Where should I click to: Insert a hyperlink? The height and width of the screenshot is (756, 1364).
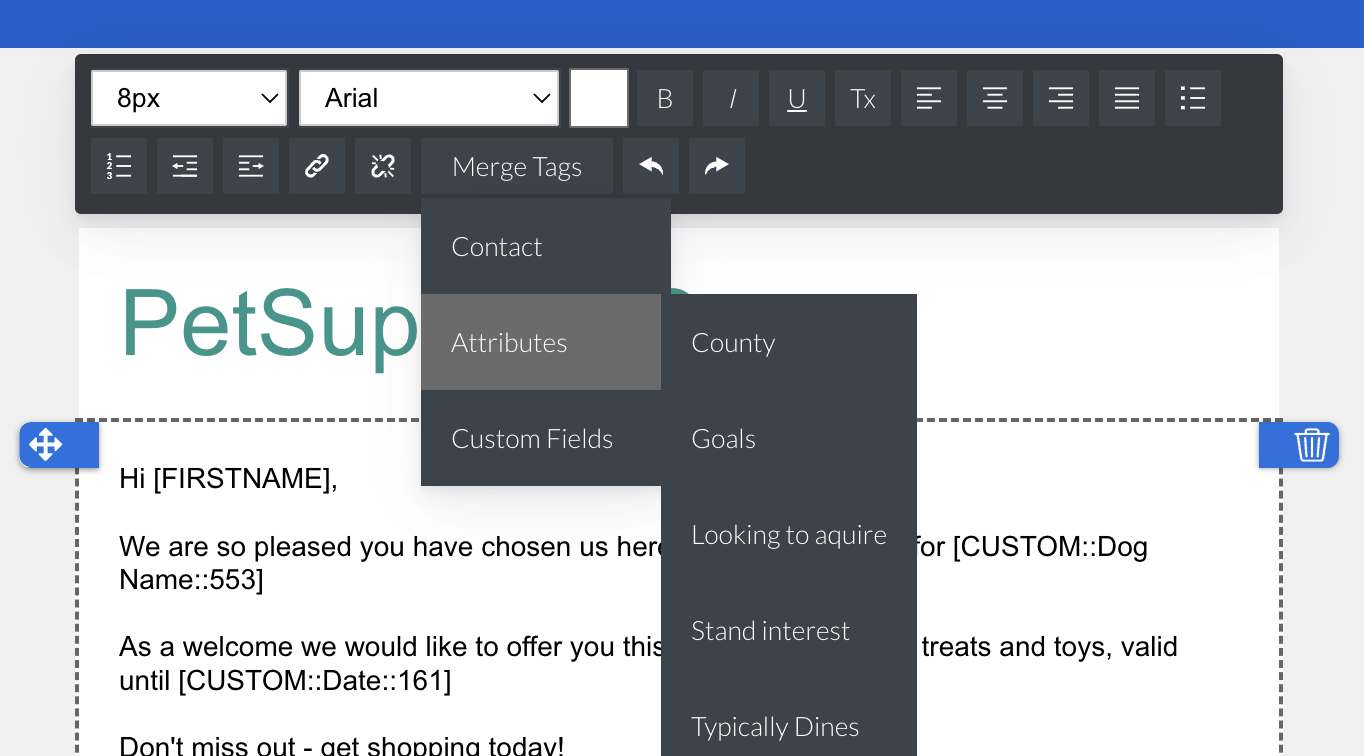pos(317,166)
